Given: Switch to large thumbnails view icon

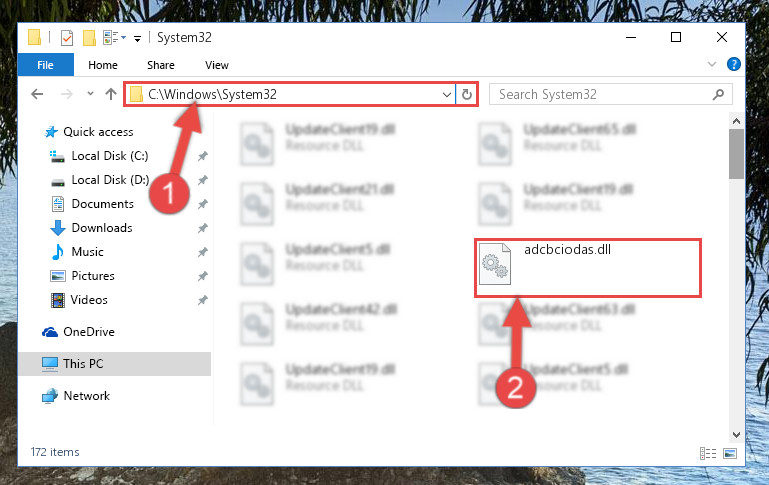Looking at the screenshot, I should (x=730, y=453).
